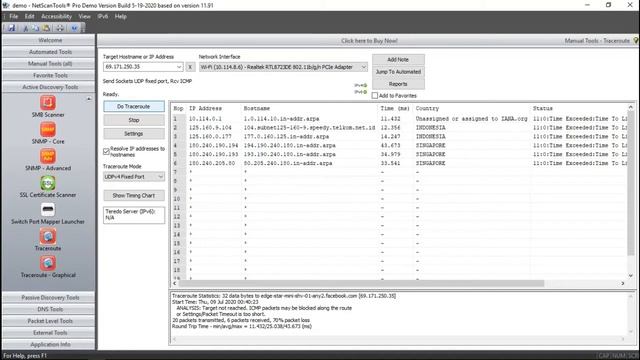Open Manual Tools (all) sidebar section
This screenshot has height=360, width=640.
(49, 64)
